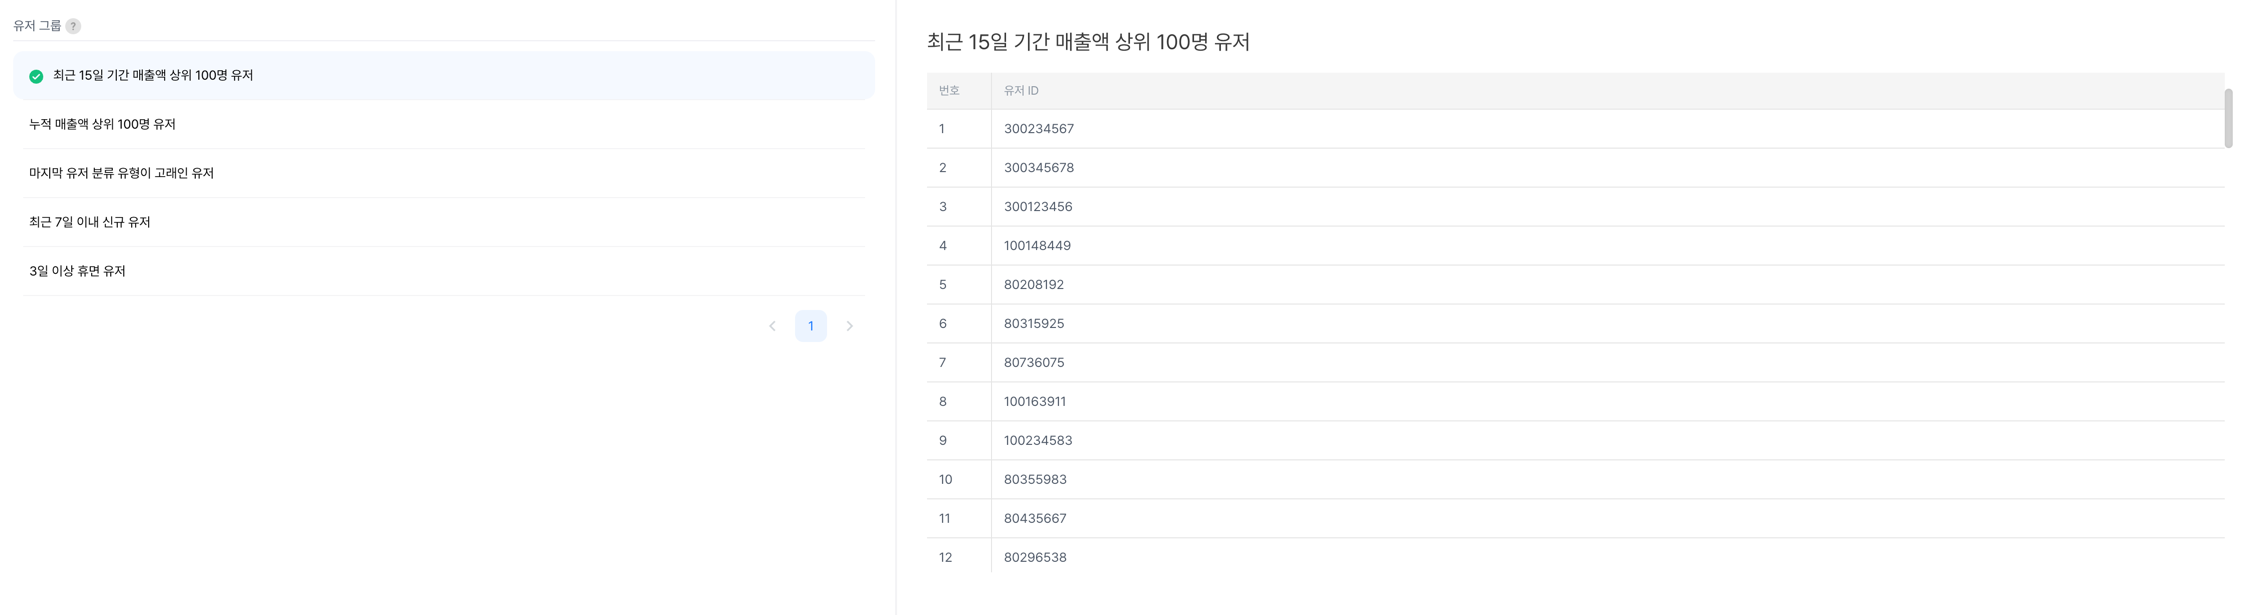Select the 최근 15일 기간 매출액 상위 100명 유저 group
Screen dimensions: 2251x615
[153, 76]
